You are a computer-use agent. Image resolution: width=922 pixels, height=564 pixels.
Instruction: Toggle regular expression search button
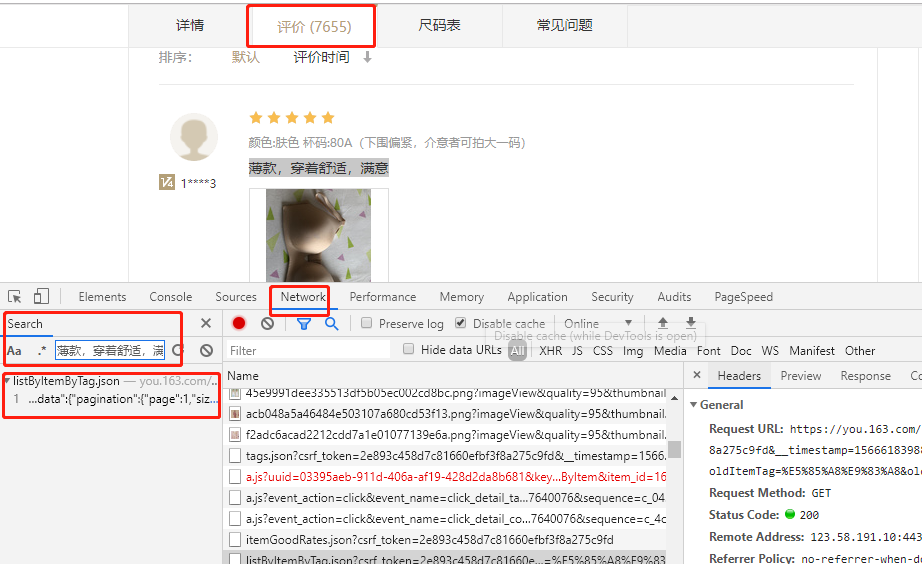click(41, 351)
